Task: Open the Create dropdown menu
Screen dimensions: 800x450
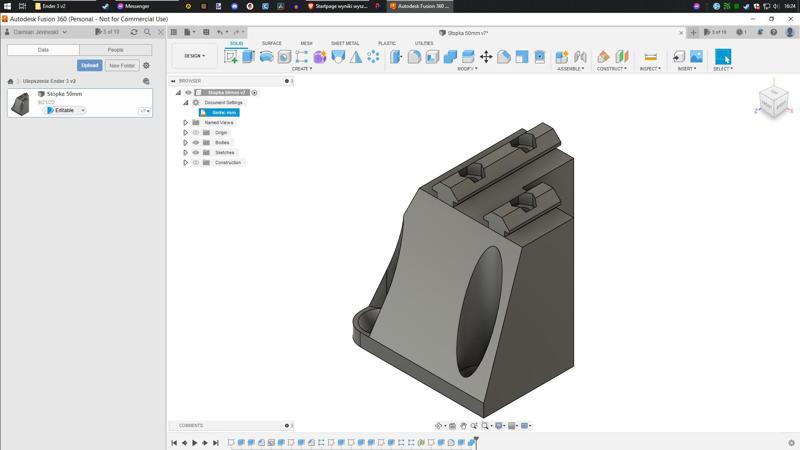Action: click(x=302, y=69)
